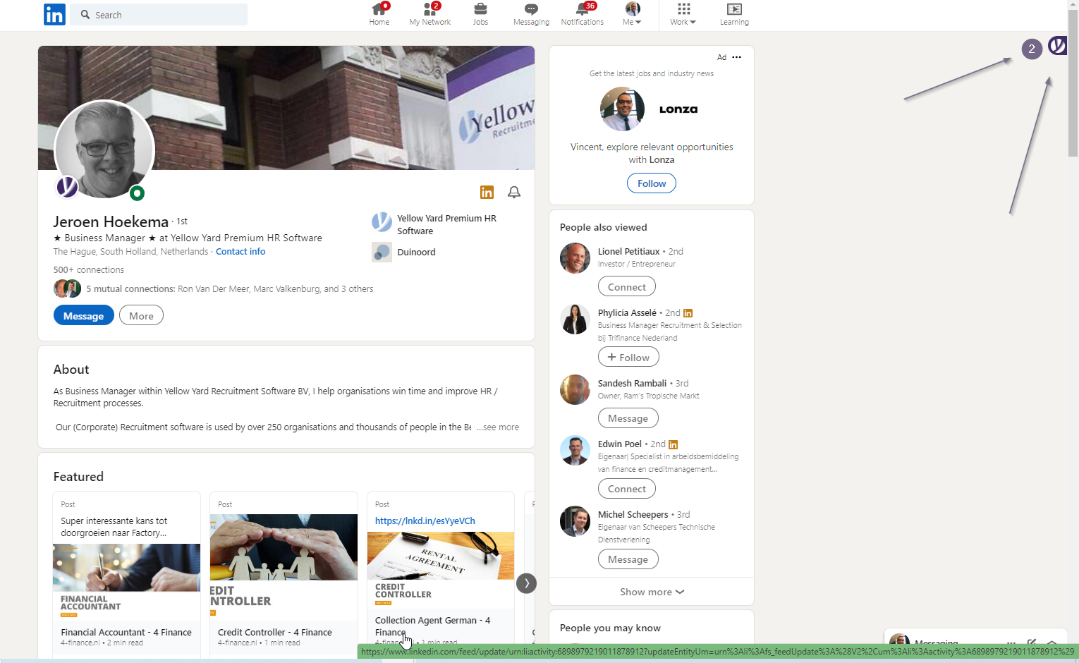Click Michel Scheepers's avatar photo
1079x663 pixels.
click(575, 521)
